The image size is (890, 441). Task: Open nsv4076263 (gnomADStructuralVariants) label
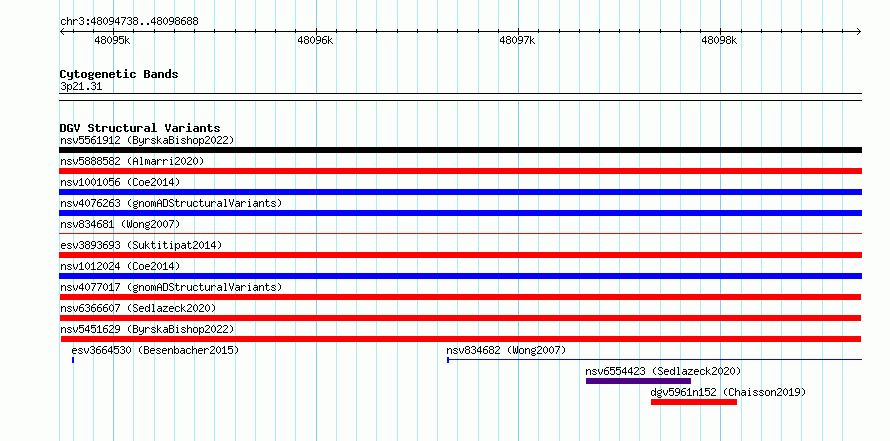pyautogui.click(x=171, y=203)
